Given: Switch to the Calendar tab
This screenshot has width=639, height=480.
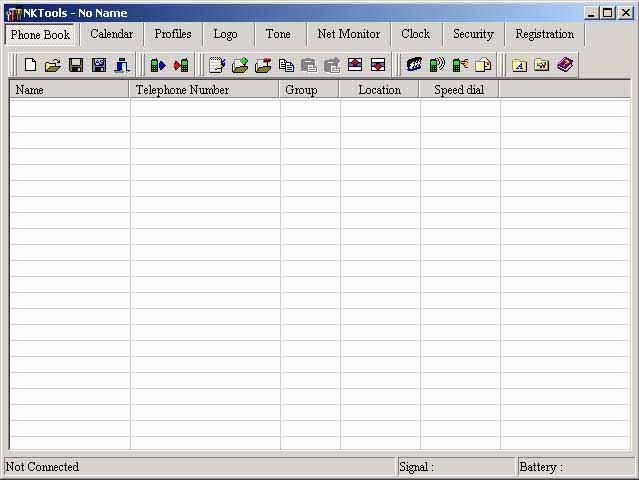Looking at the screenshot, I should click(x=111, y=34).
